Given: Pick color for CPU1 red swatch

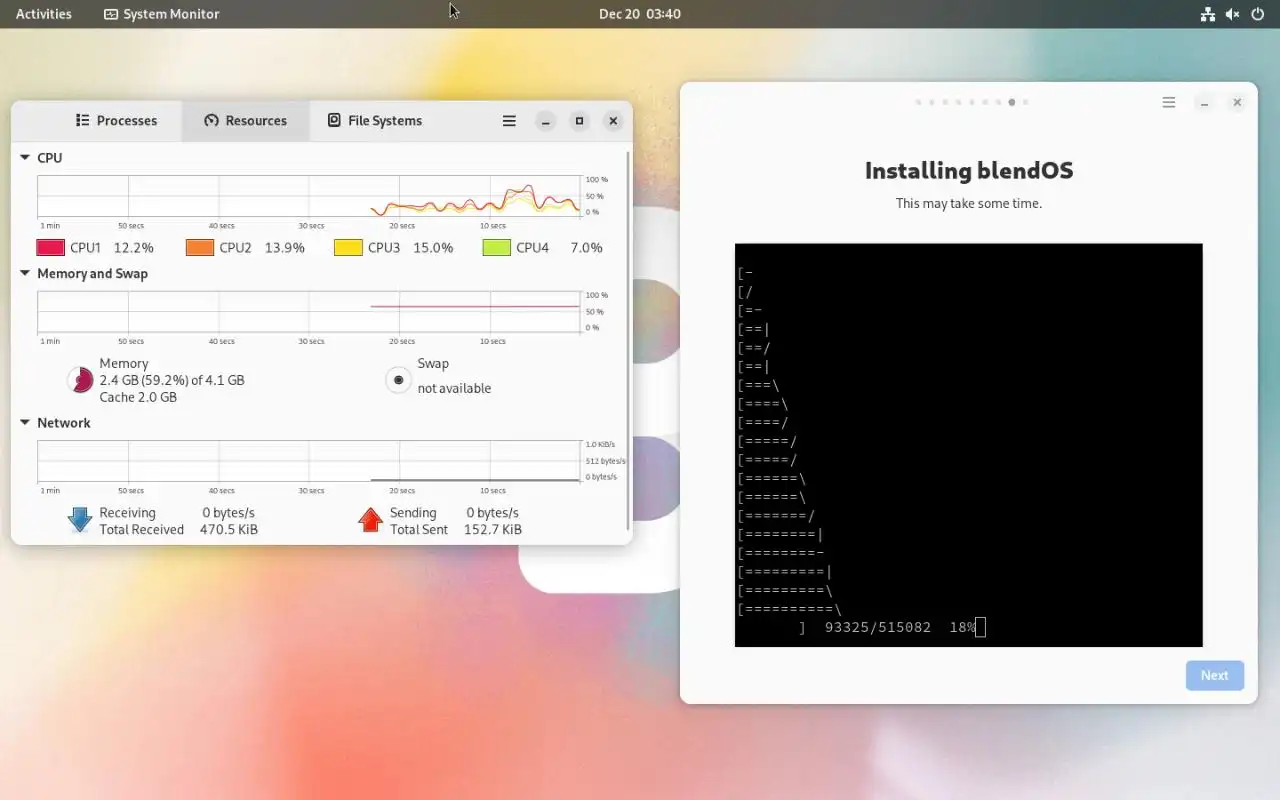Looking at the screenshot, I should (x=50, y=248).
